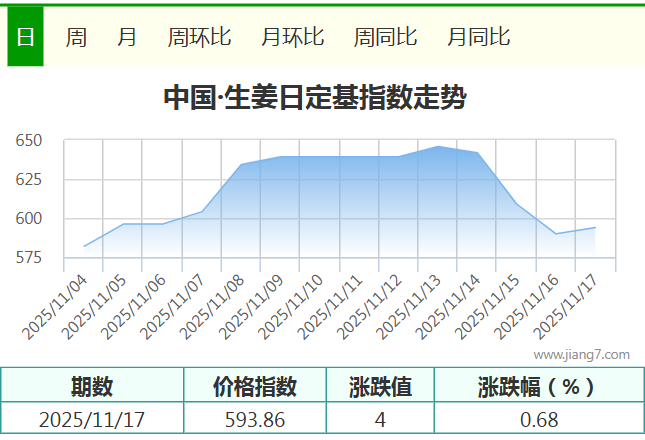
Task: Click the chart title 中国·生姜日定基指数走势
Action: (x=314, y=98)
